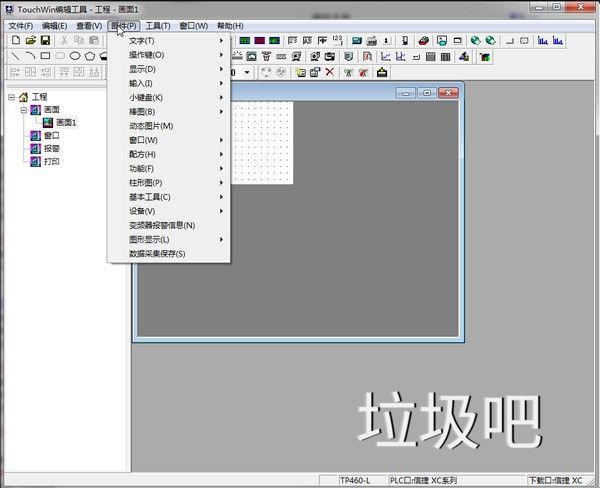
Task: Select the 报警 node in project tree
Action: pyautogui.click(x=52, y=149)
